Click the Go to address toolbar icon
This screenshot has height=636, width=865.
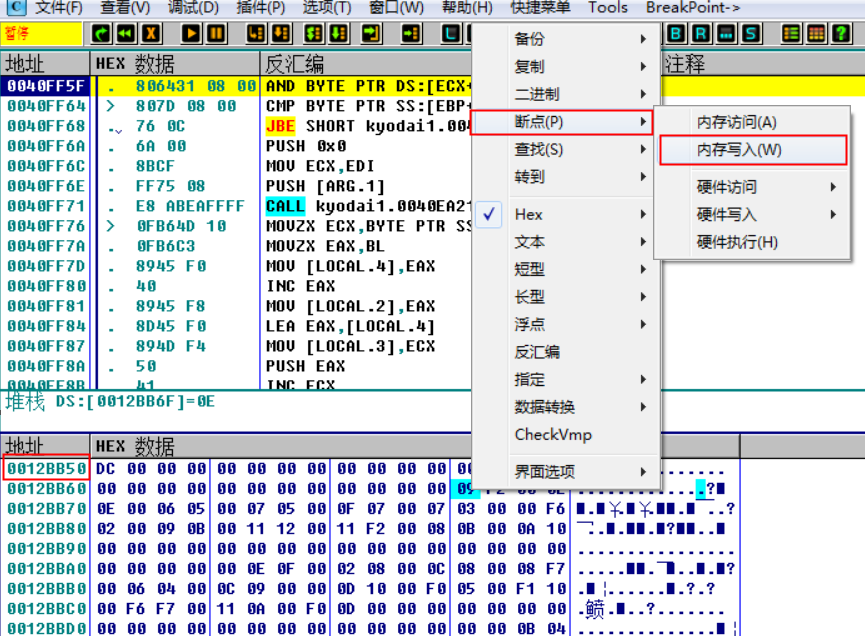coord(412,34)
